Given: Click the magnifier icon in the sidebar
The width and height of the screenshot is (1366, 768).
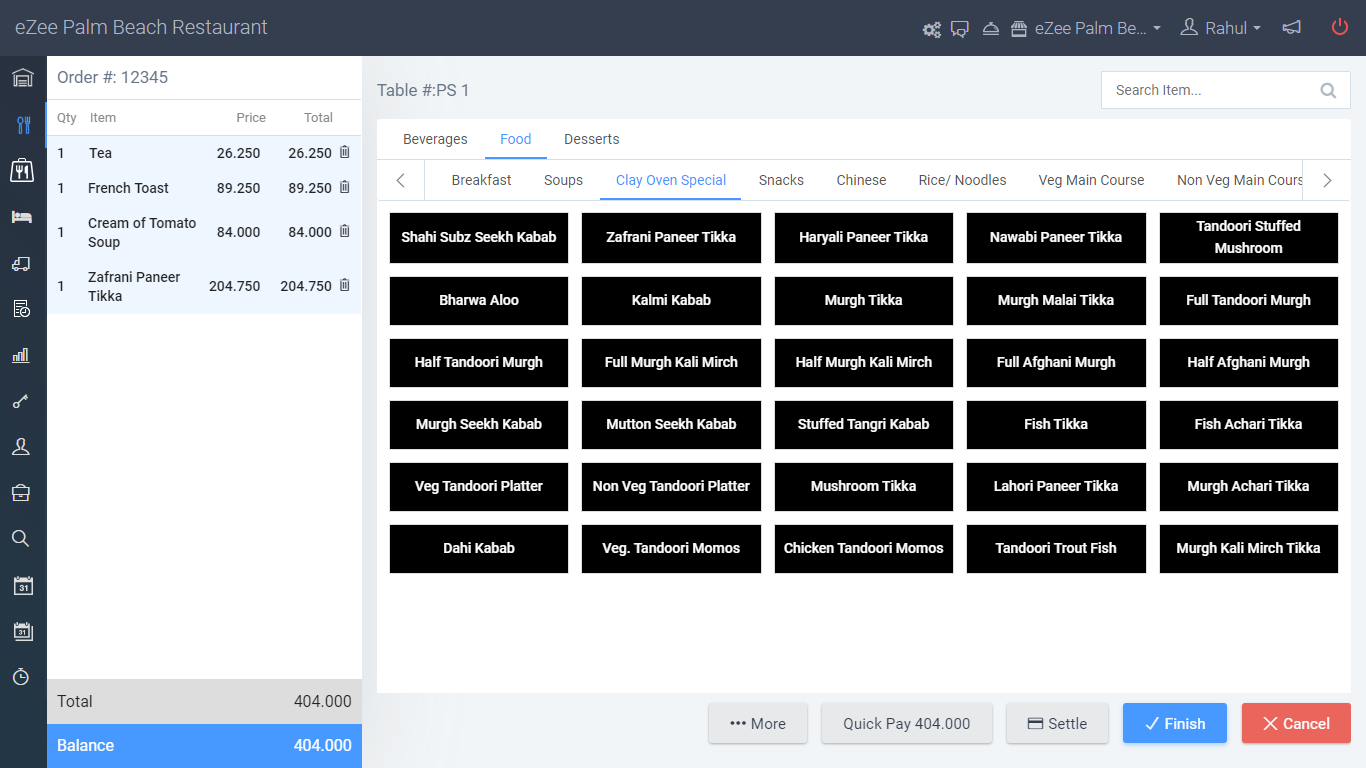Looking at the screenshot, I should click(22, 539).
